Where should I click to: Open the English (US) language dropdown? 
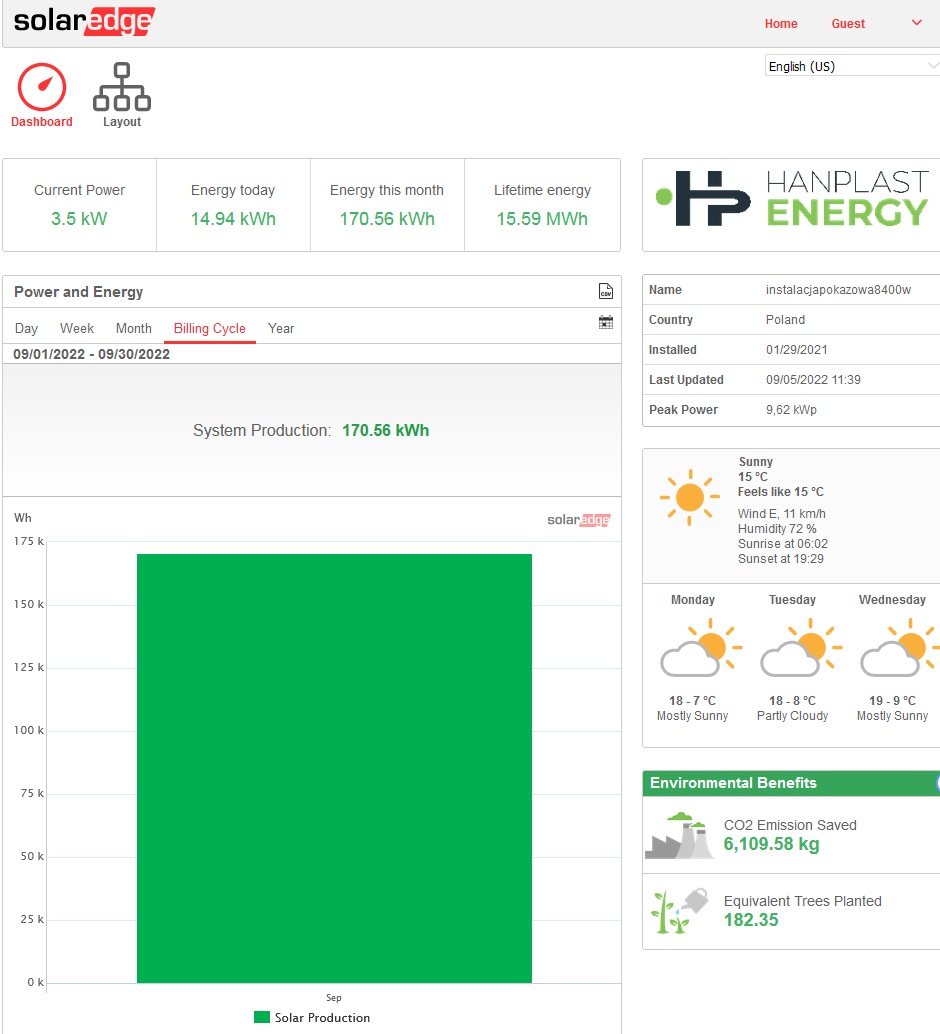pos(851,66)
